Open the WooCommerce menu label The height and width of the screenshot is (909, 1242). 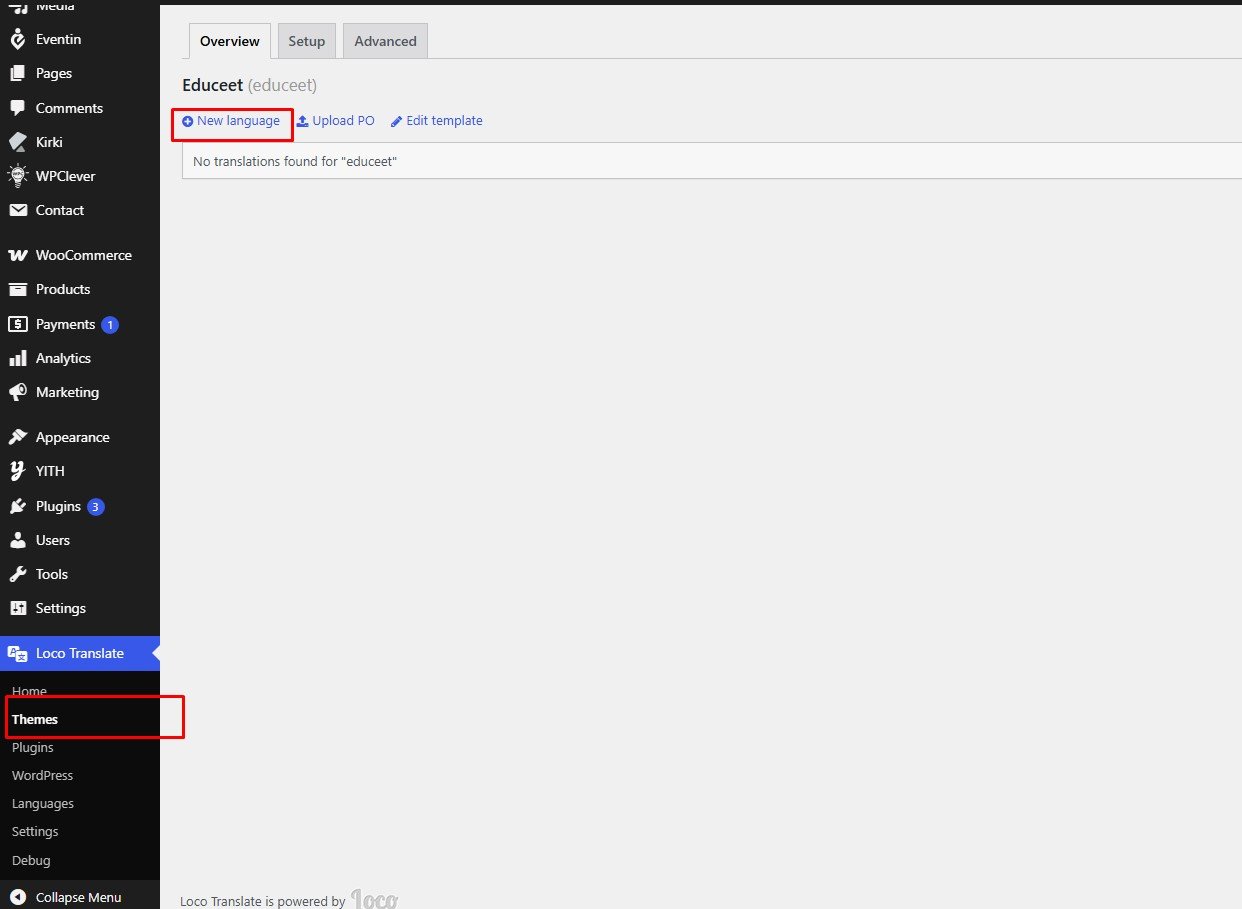click(84, 255)
